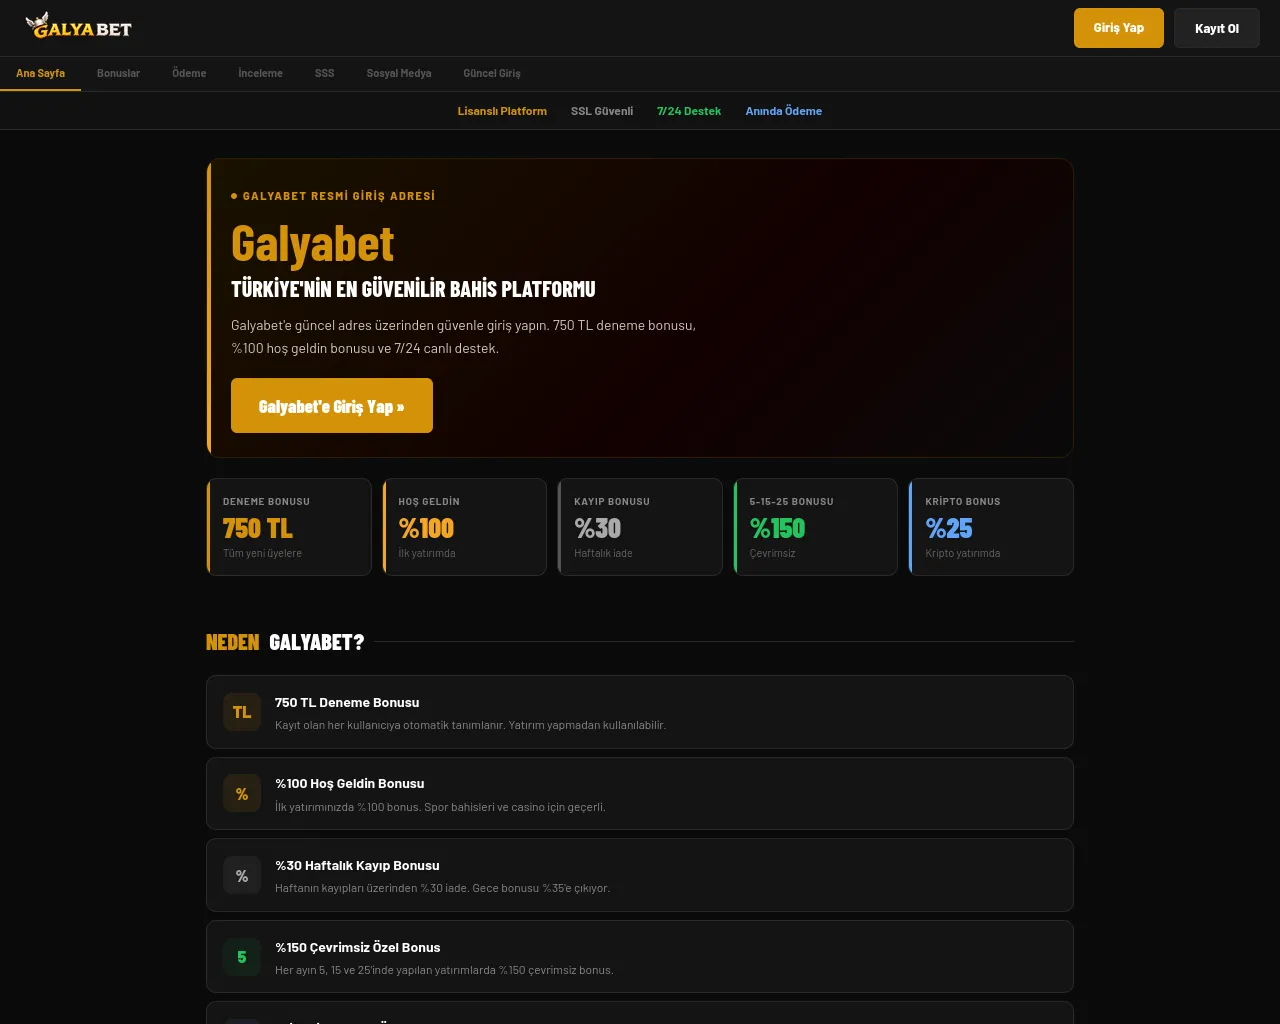Open the Ana Sayfa tab
The height and width of the screenshot is (1024, 1280).
tap(40, 73)
